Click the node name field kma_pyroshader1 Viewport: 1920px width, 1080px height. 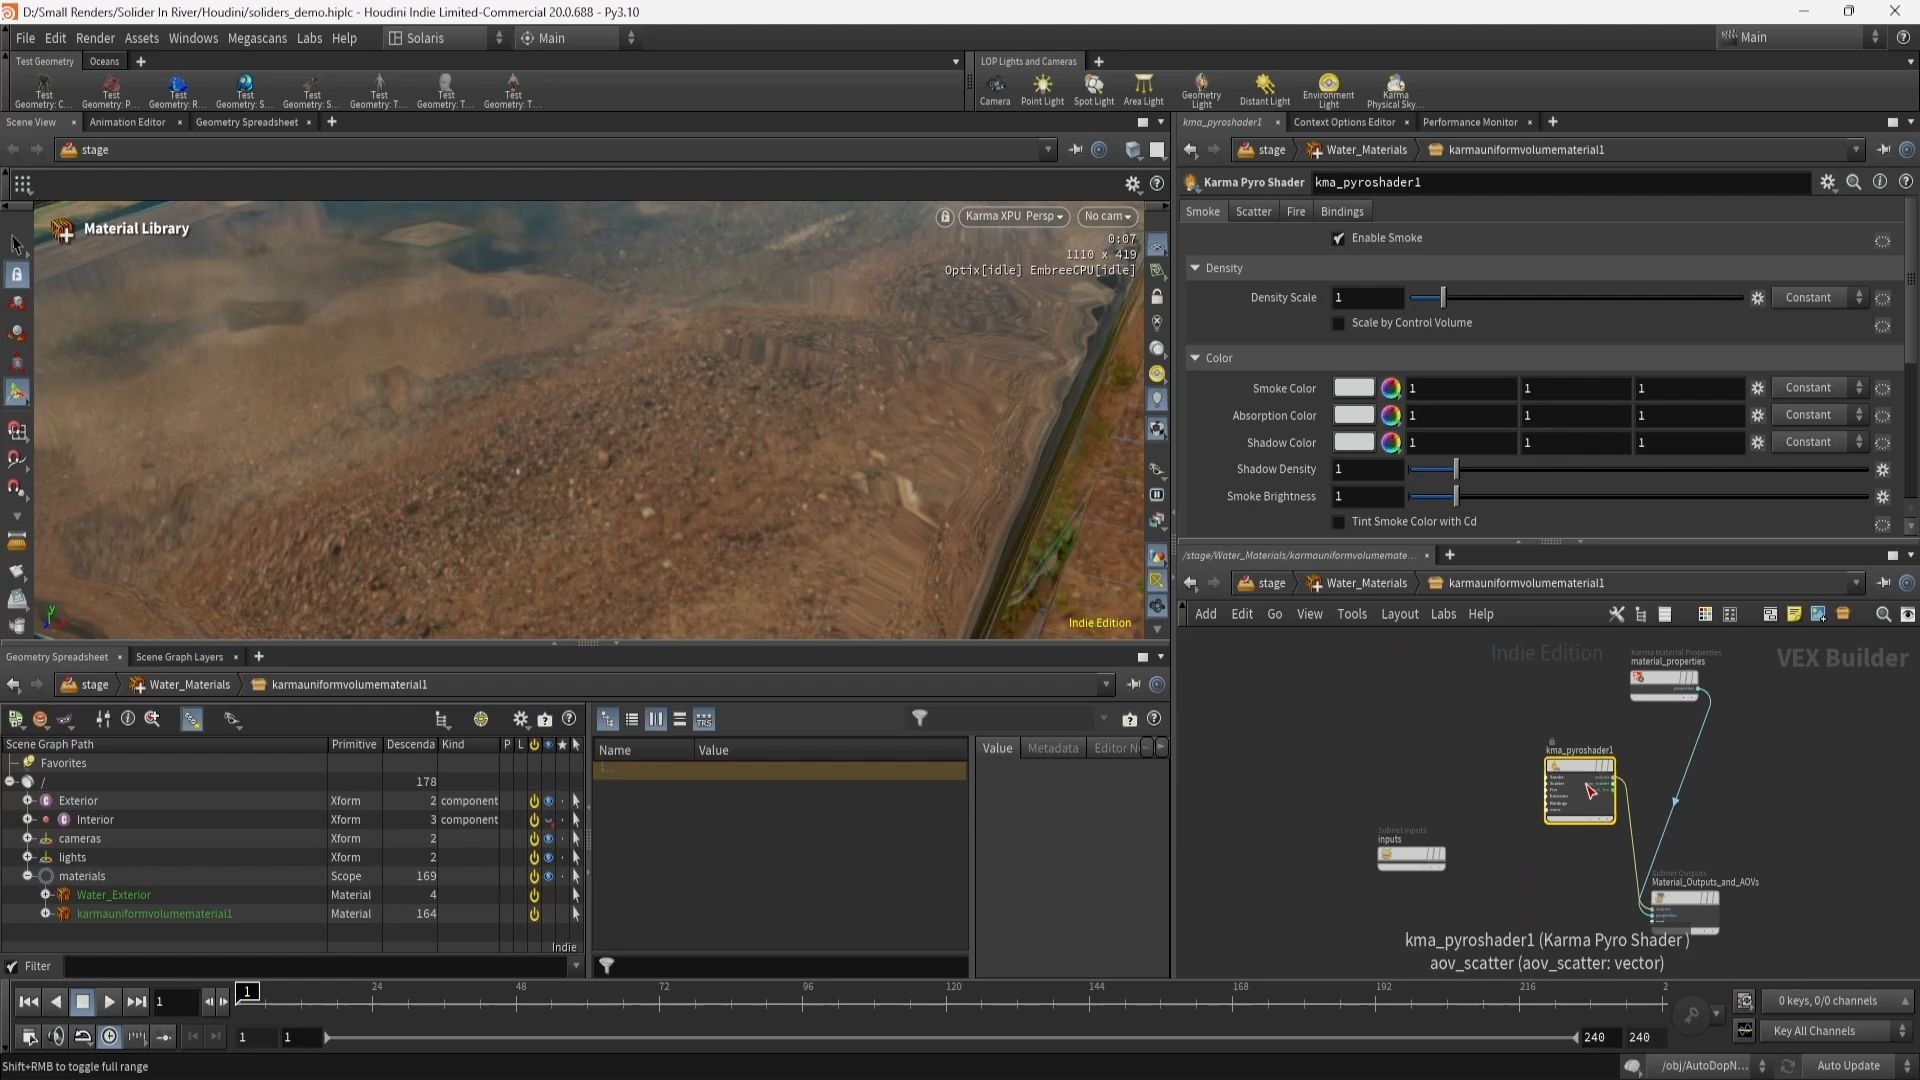click(x=1560, y=182)
